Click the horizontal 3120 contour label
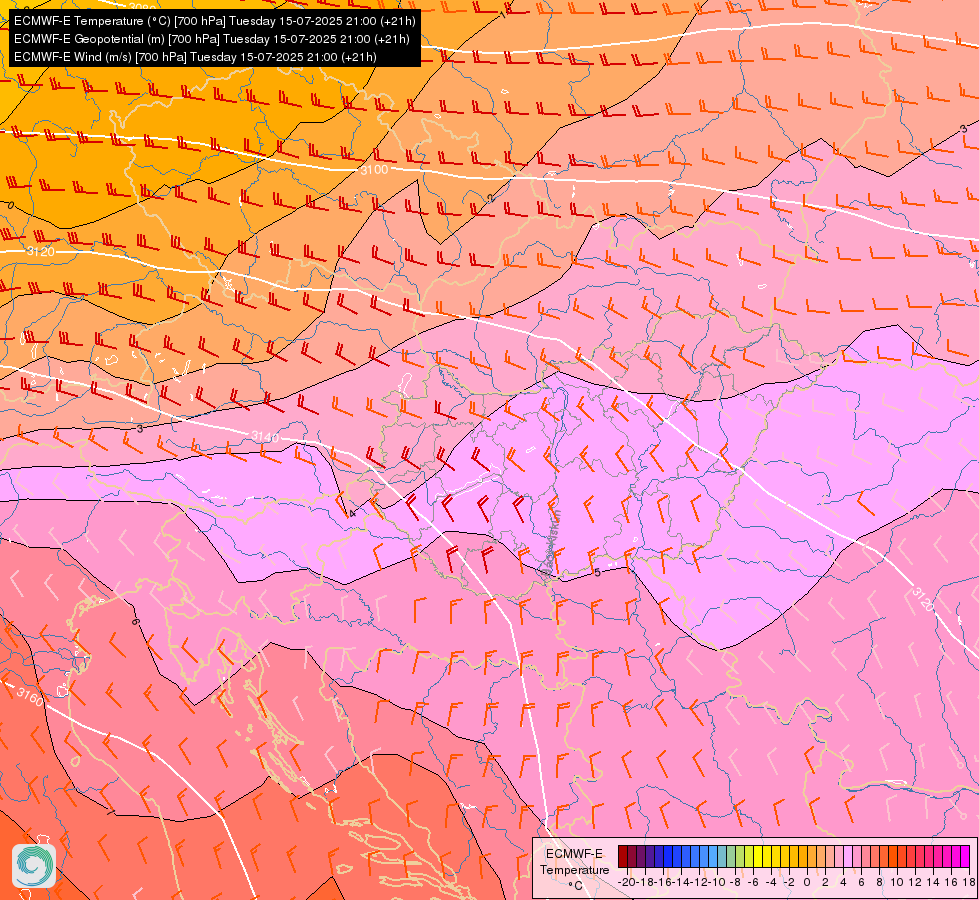Viewport: 979px width, 900px height. (41, 252)
